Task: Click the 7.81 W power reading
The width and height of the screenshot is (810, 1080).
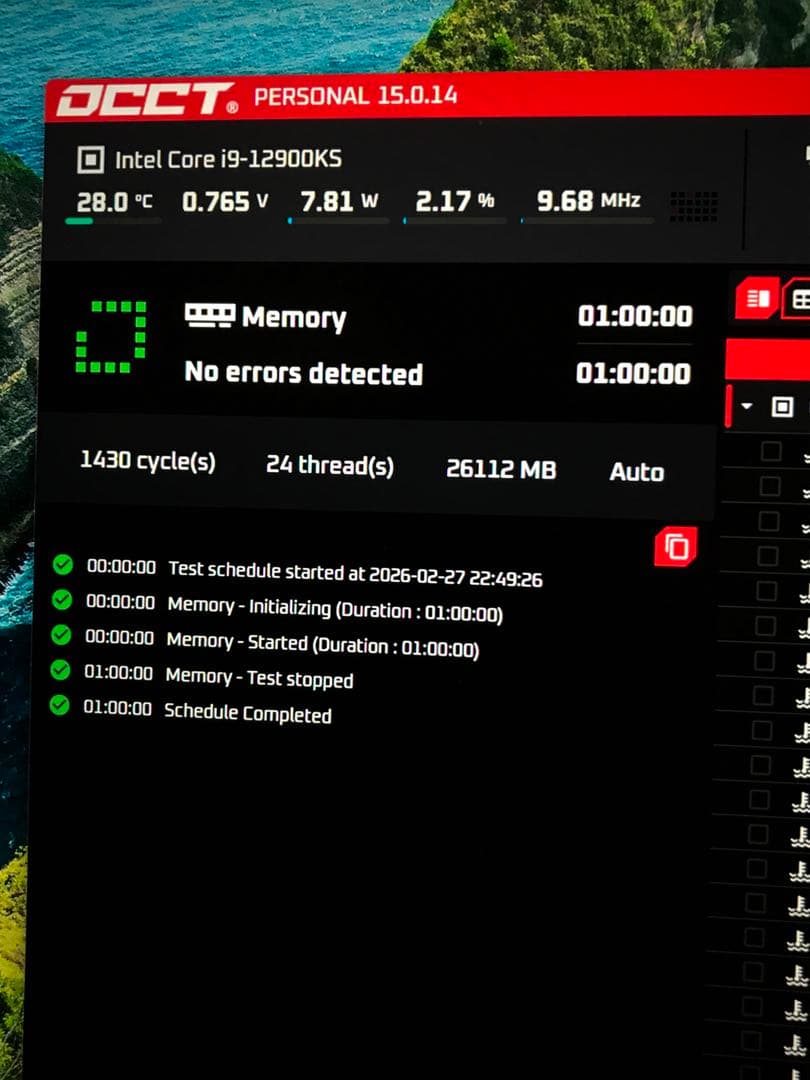Action: (x=340, y=201)
